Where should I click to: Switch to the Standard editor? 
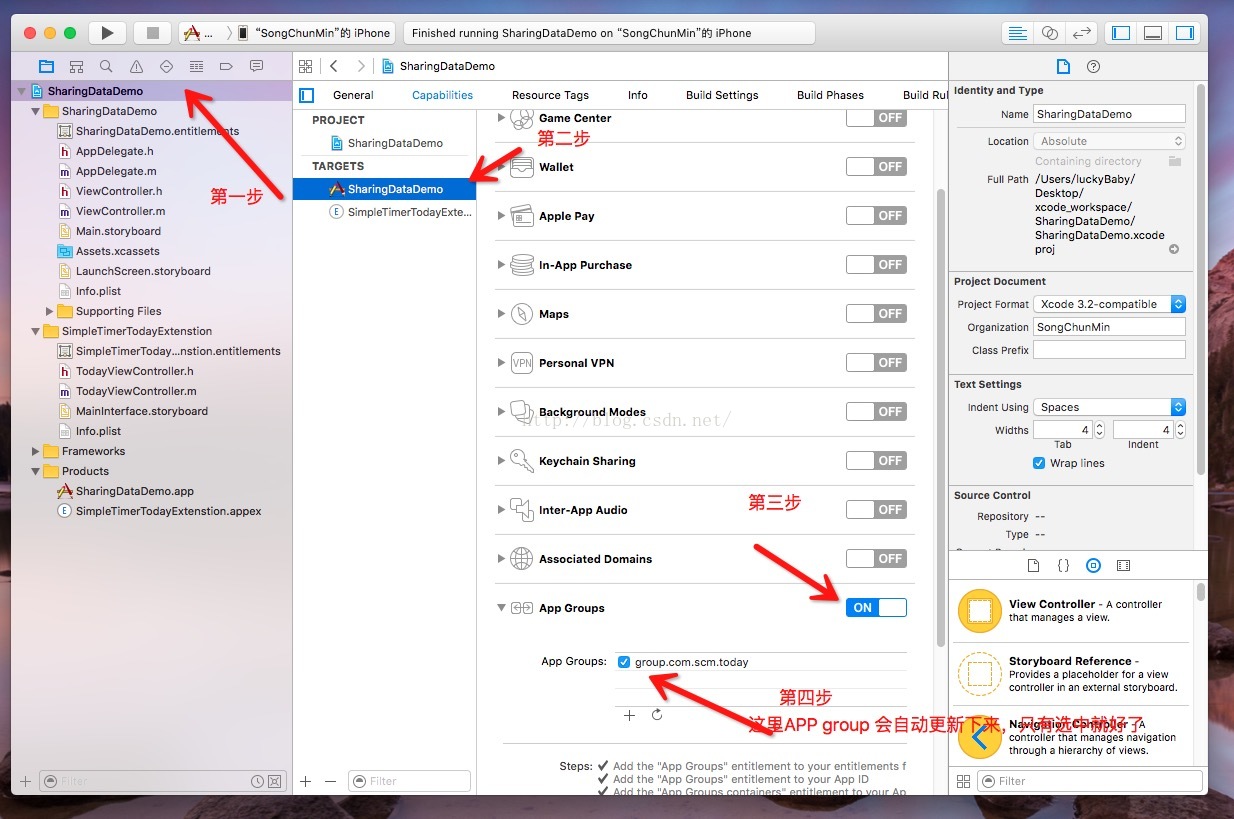[1018, 33]
